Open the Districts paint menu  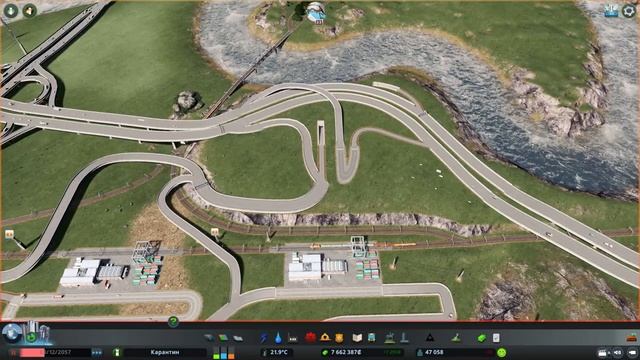click(x=238, y=338)
